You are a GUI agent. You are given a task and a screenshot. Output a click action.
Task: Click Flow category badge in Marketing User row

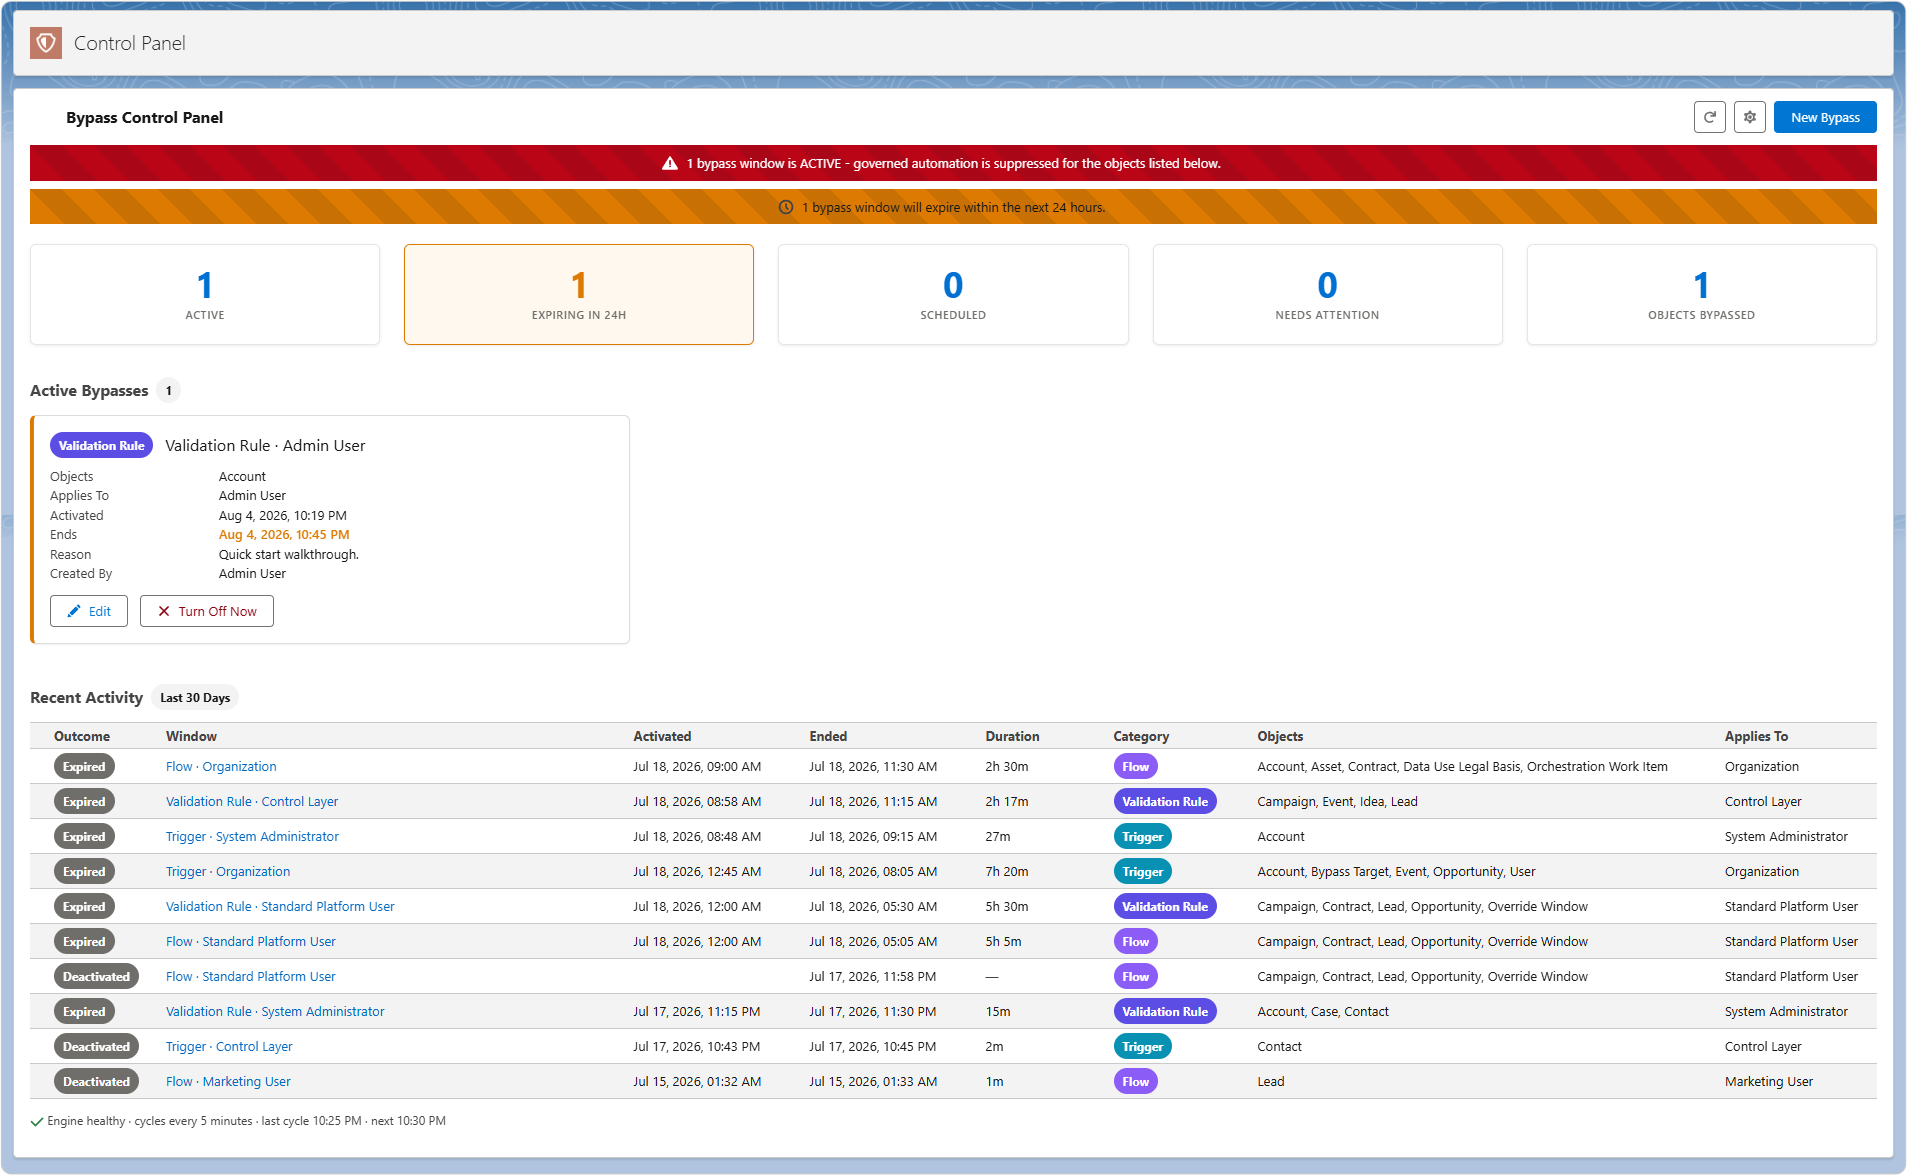pyautogui.click(x=1135, y=1081)
